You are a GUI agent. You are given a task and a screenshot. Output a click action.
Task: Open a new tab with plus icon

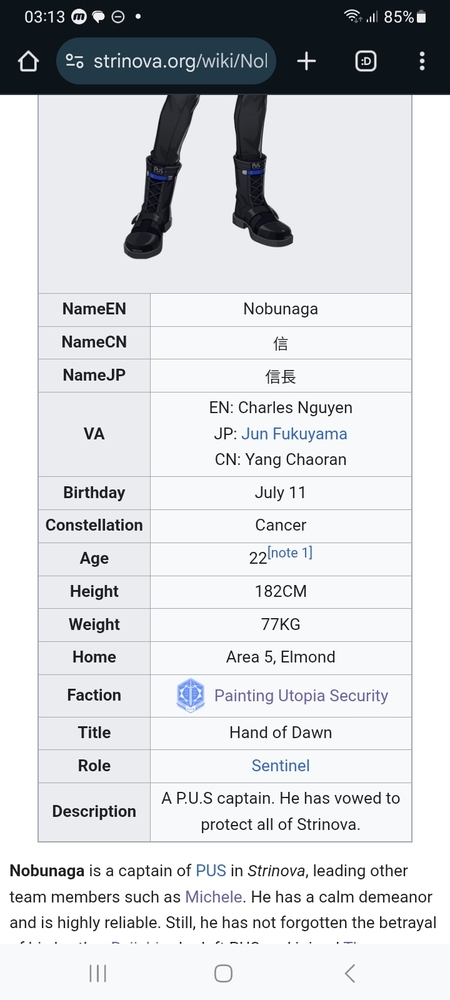[307, 61]
